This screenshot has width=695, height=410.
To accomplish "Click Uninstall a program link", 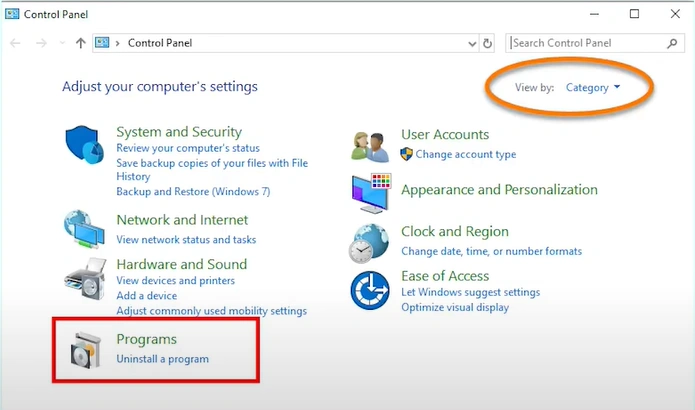I will coord(162,359).
